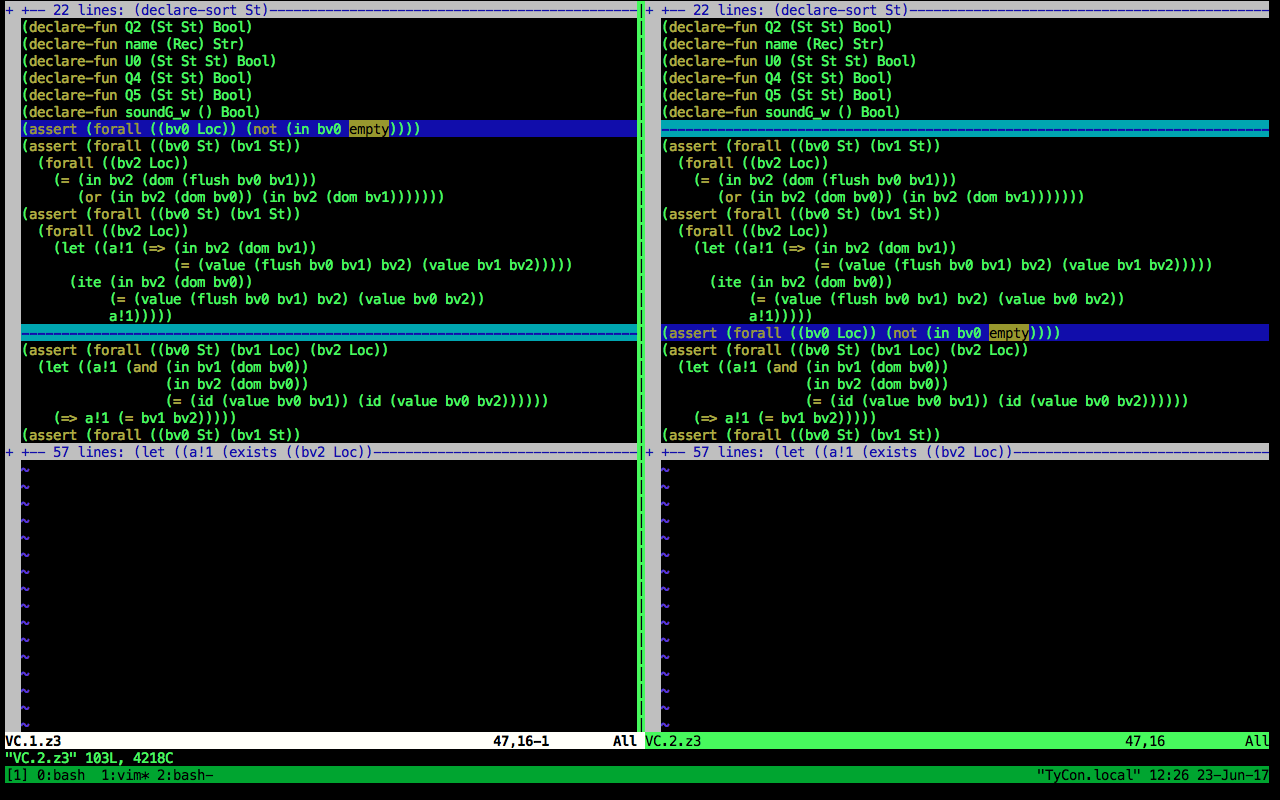Viewport: 1280px width, 800px height.
Task: Click highlighted word empty in VC.2.z3 pane
Action: coord(1009,333)
